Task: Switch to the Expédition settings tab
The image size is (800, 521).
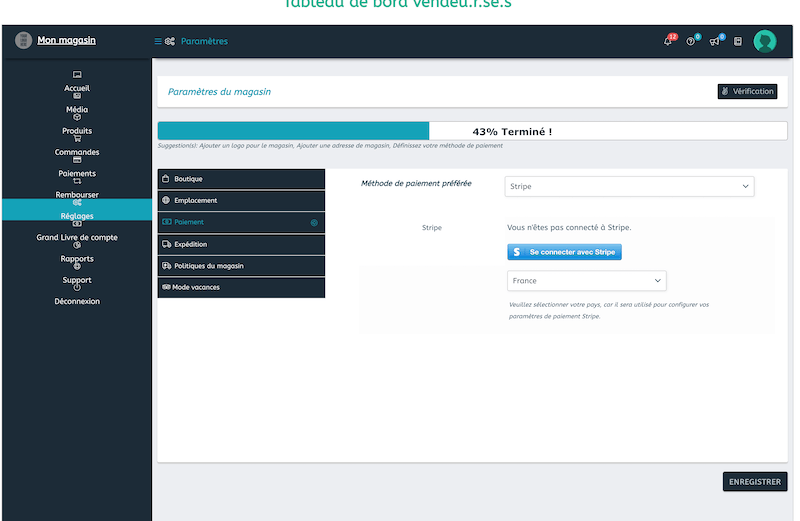Action: coord(241,244)
